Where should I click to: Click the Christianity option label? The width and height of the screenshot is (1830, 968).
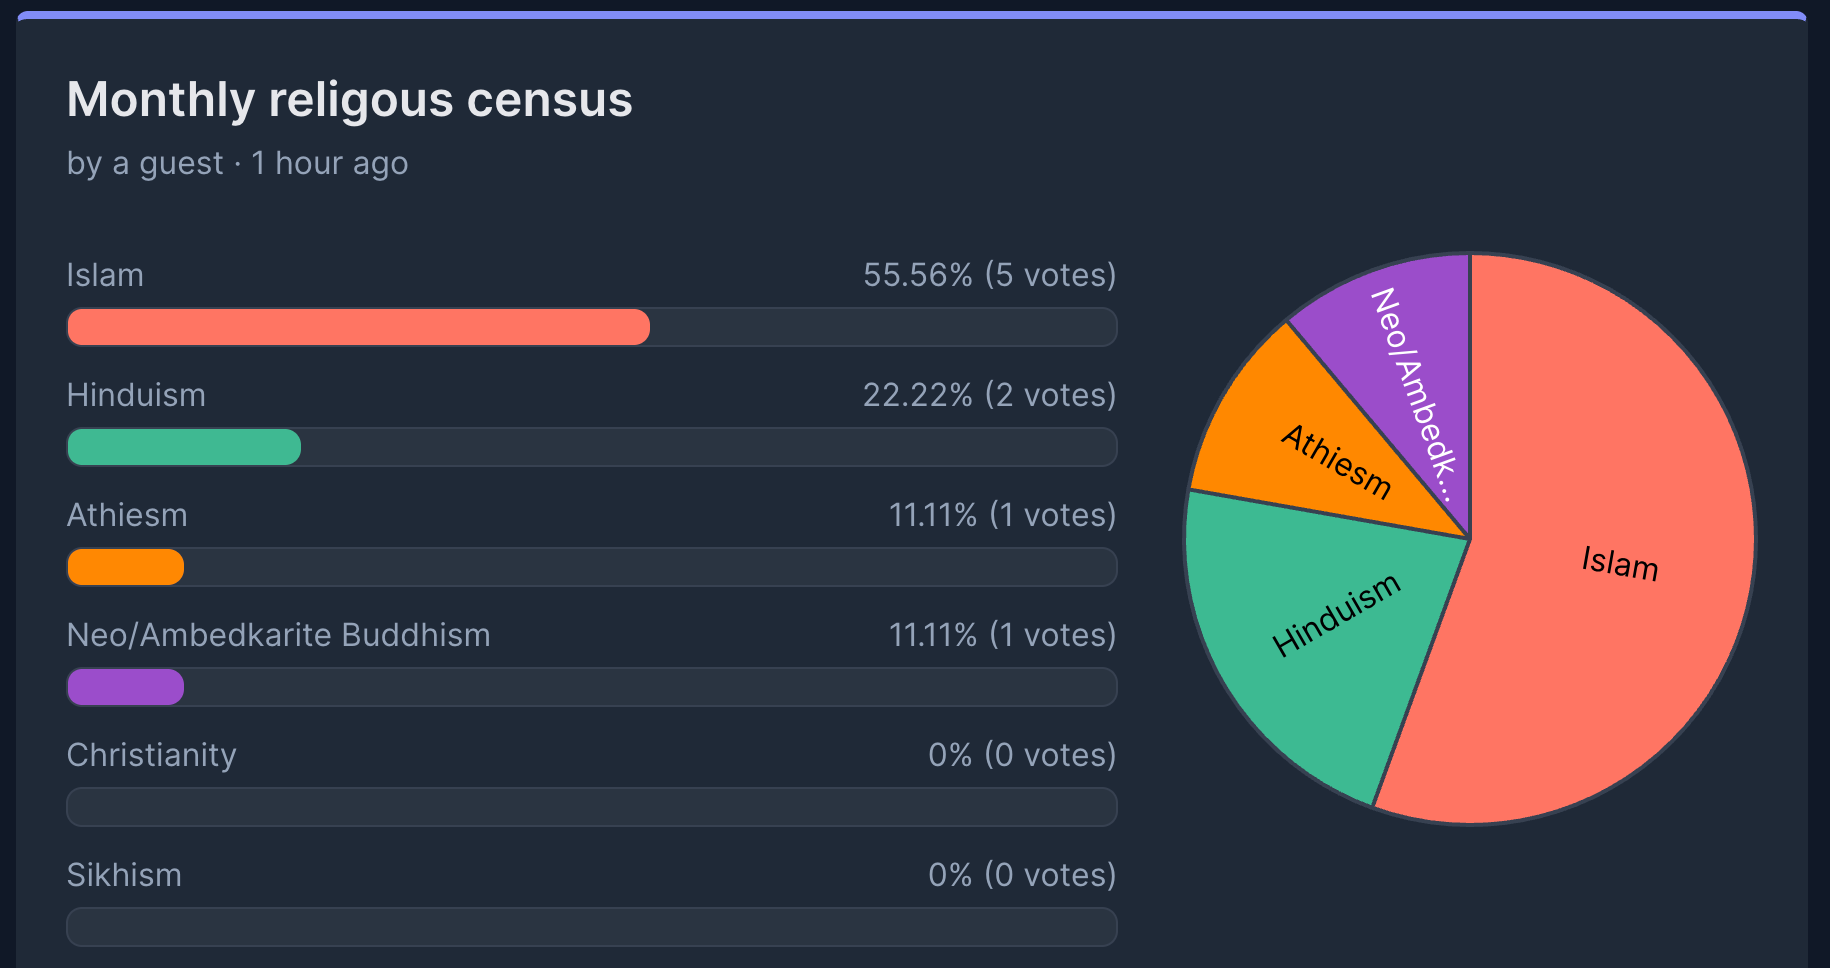pyautogui.click(x=151, y=755)
